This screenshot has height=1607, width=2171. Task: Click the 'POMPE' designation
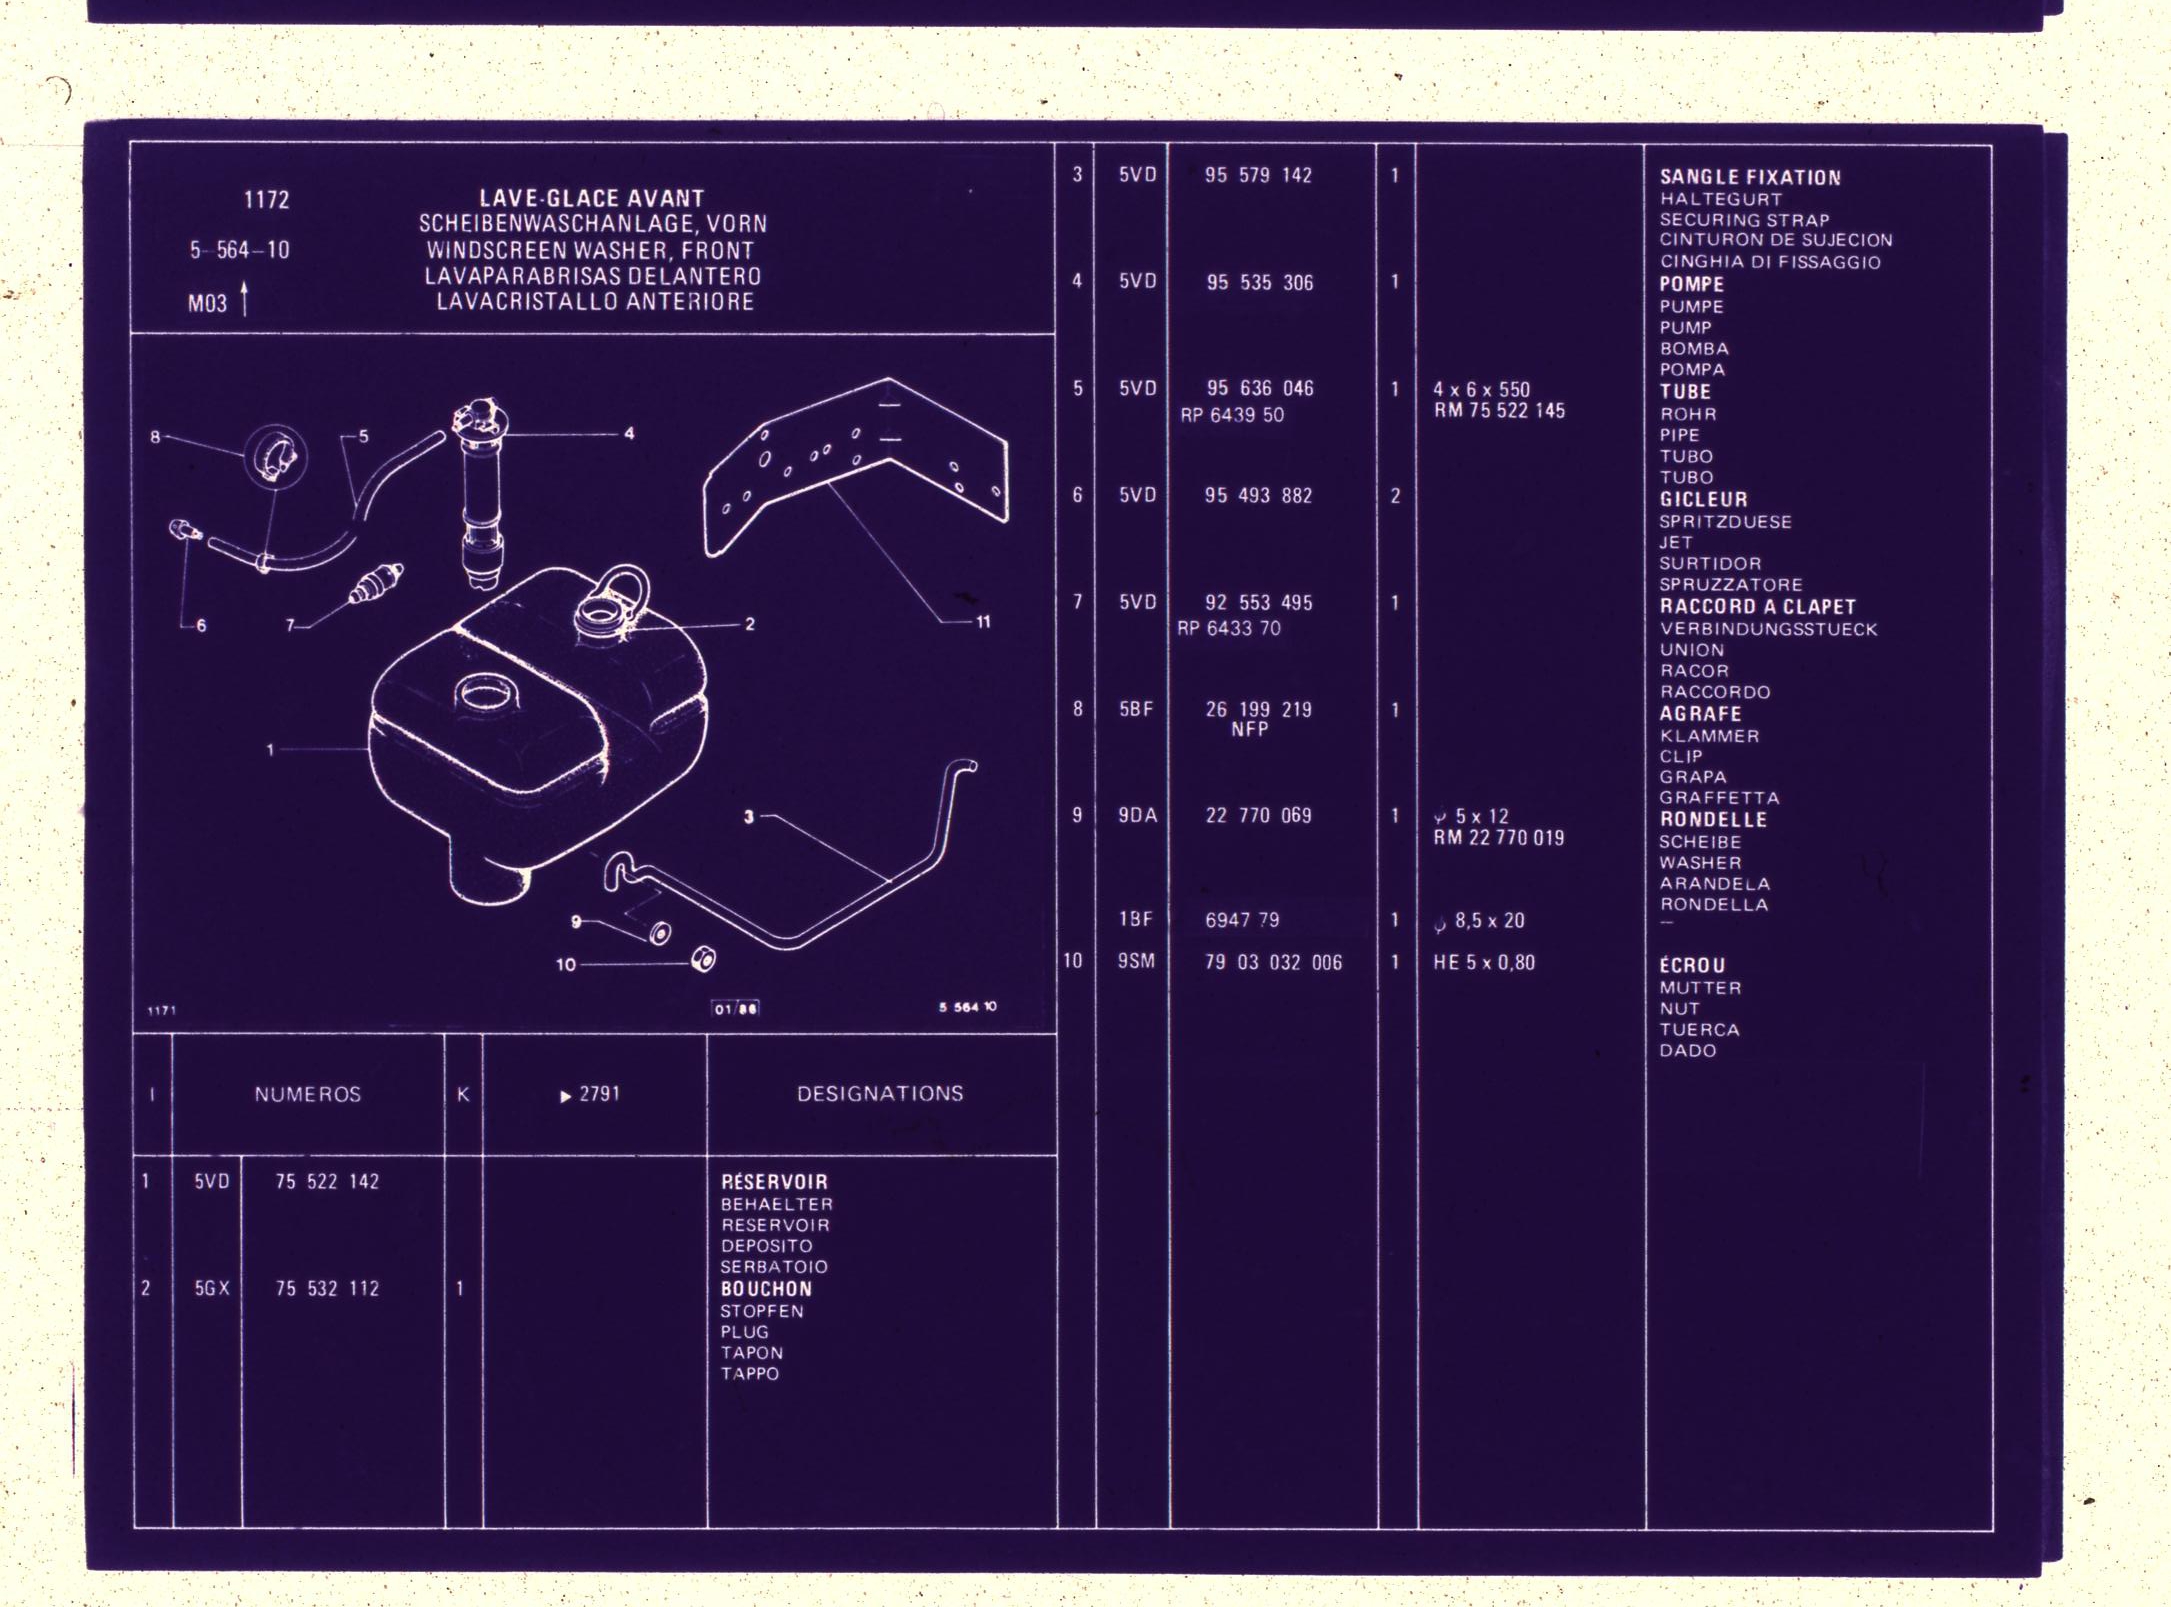1692,284
